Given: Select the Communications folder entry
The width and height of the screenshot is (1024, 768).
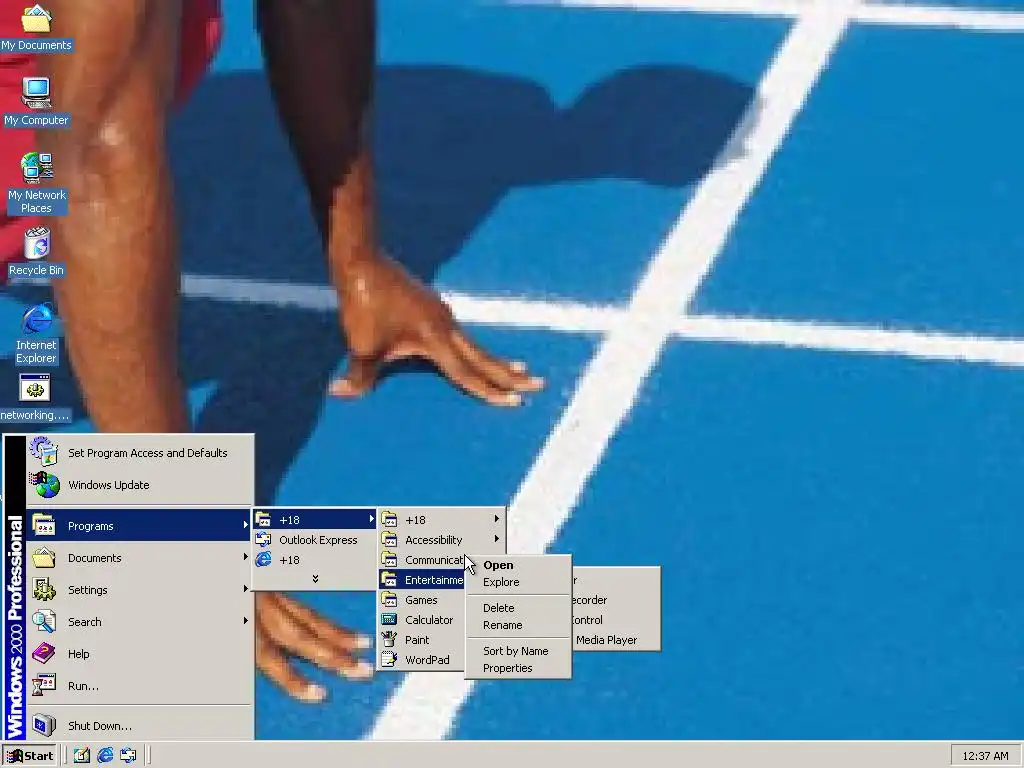Looking at the screenshot, I should pos(422,560).
